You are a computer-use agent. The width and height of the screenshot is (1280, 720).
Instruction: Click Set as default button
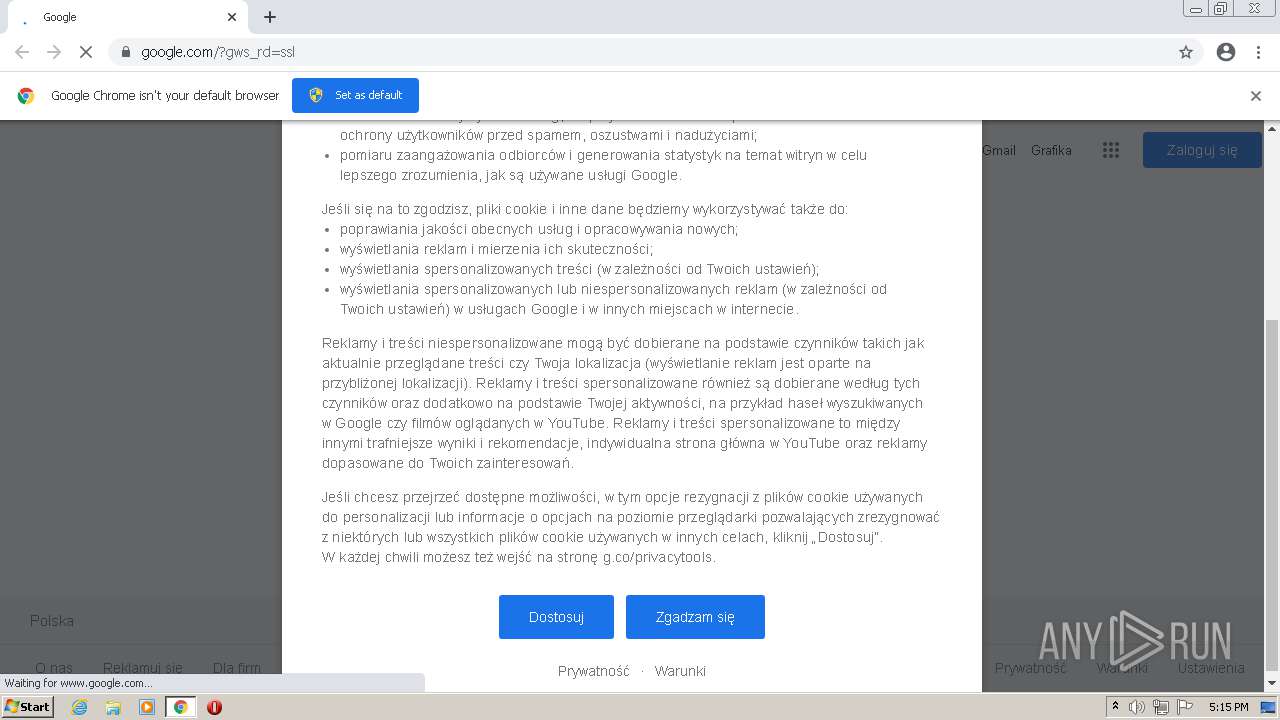[355, 95]
